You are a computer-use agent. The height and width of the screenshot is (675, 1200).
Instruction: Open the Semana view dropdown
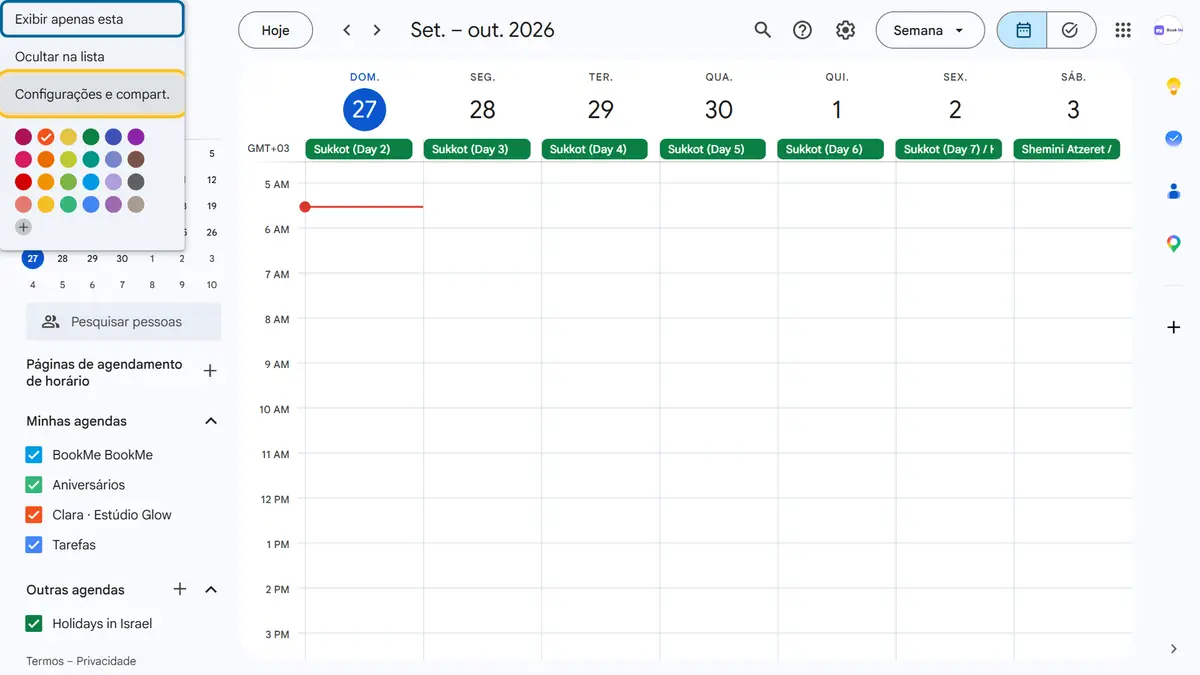929,30
